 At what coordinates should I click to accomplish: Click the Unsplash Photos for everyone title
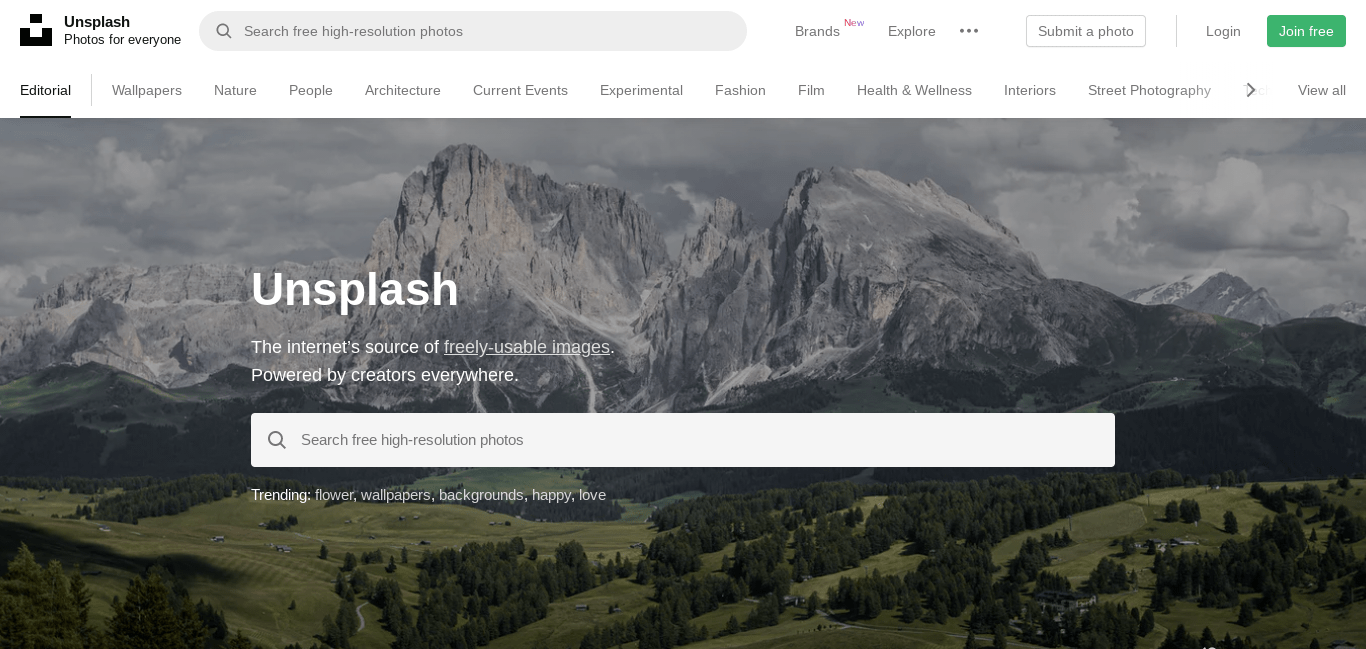click(x=122, y=30)
